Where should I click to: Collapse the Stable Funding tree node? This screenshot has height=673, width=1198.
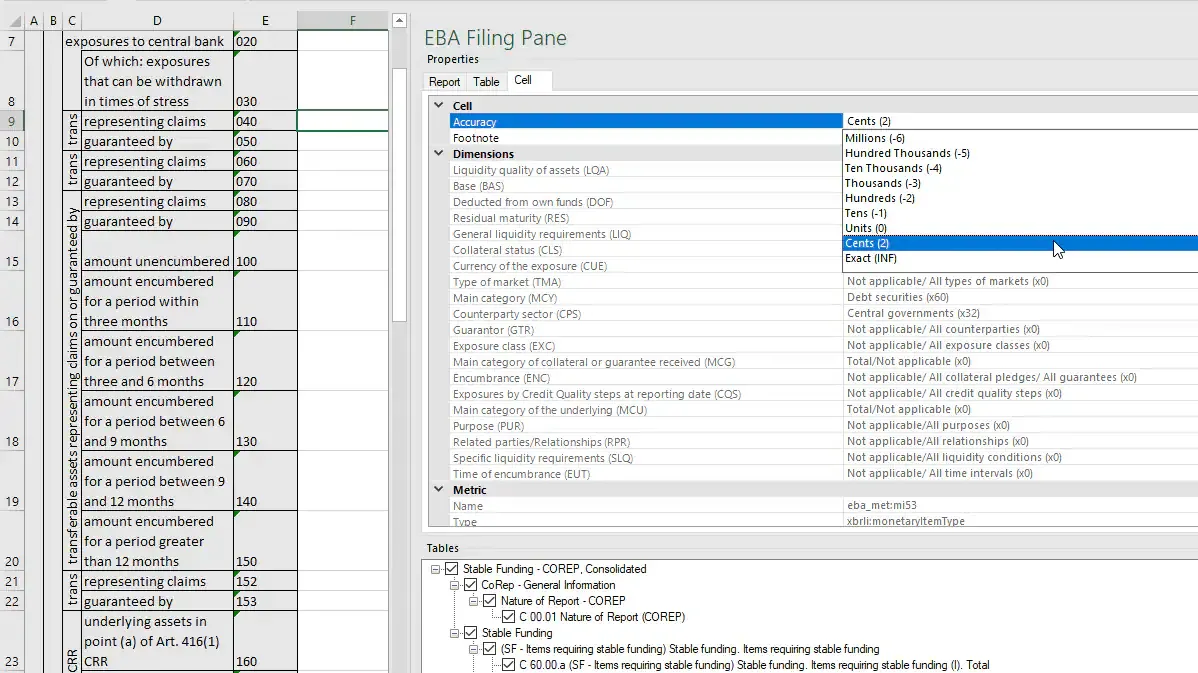(x=455, y=633)
